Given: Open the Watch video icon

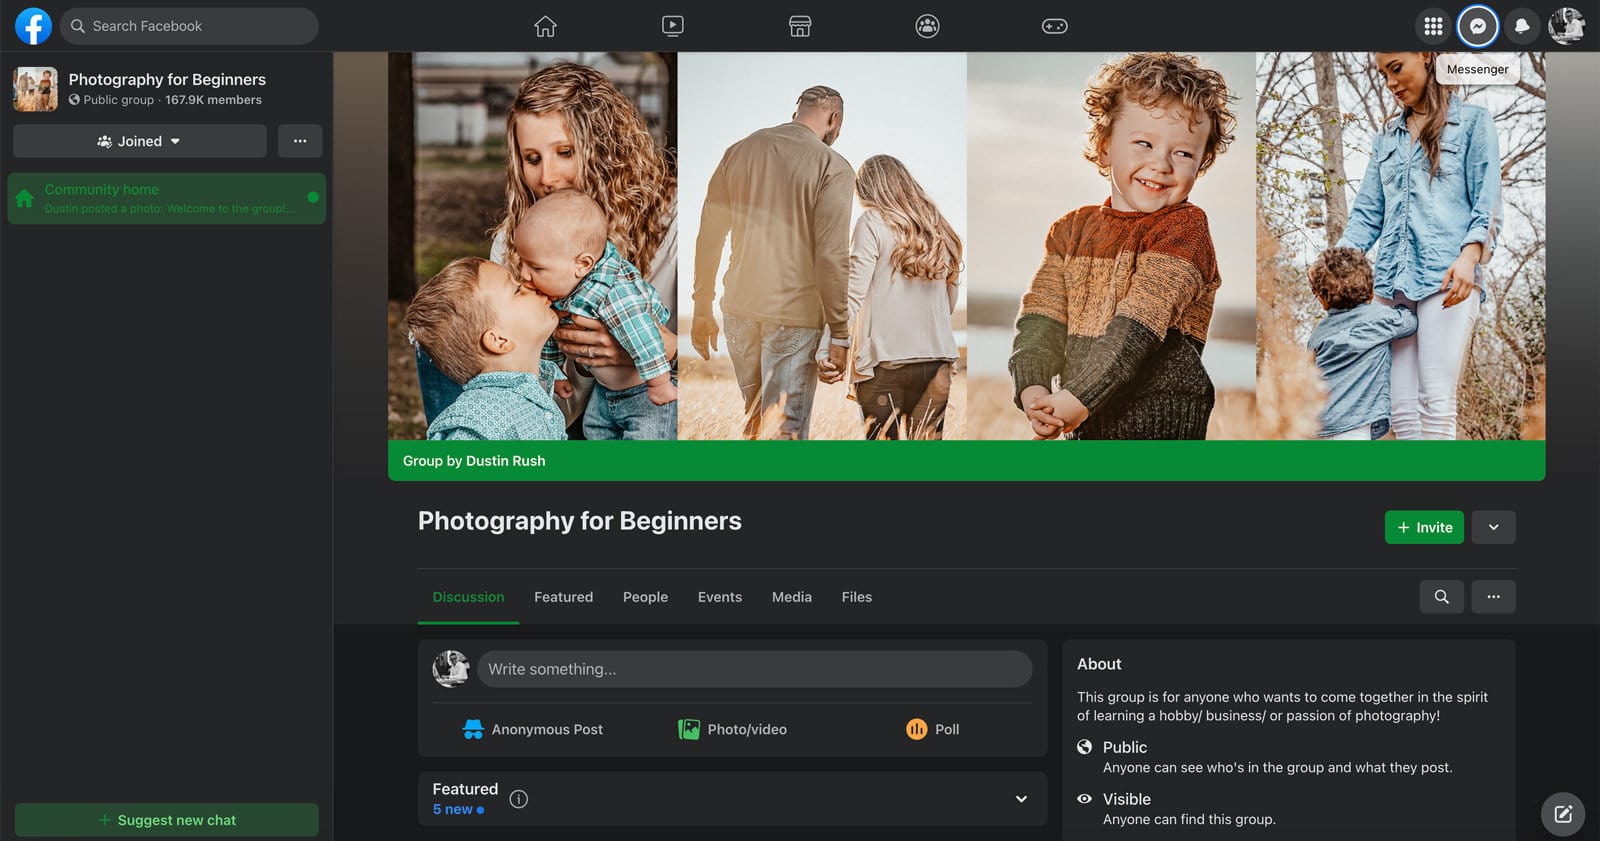Looking at the screenshot, I should coord(673,26).
